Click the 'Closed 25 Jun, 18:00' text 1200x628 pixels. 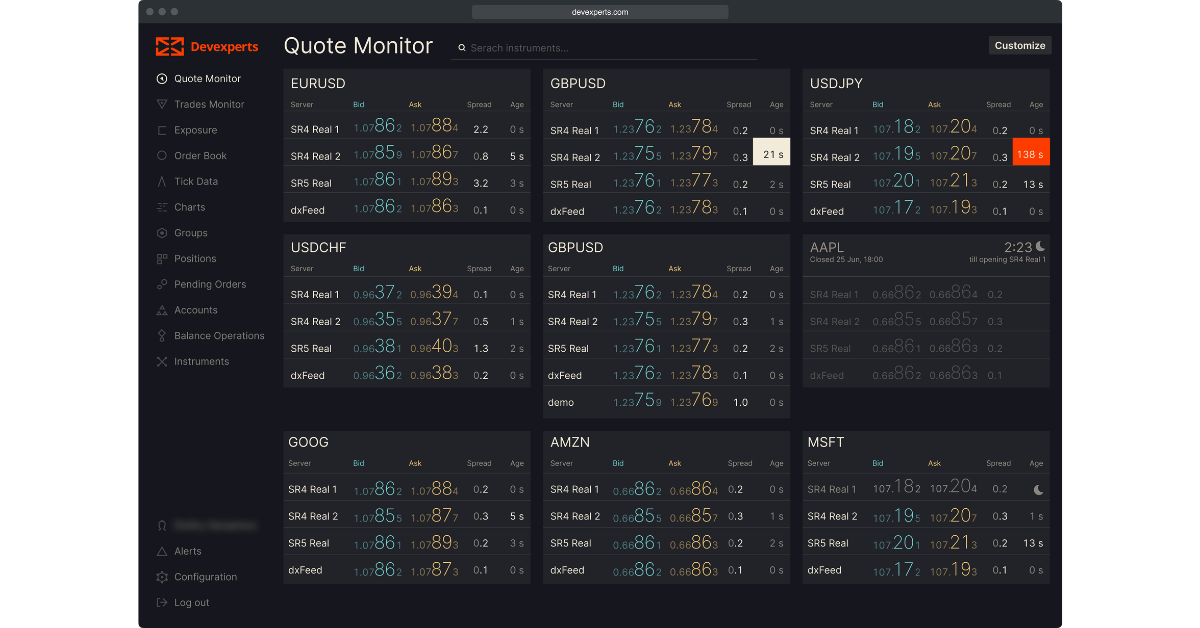click(846, 259)
